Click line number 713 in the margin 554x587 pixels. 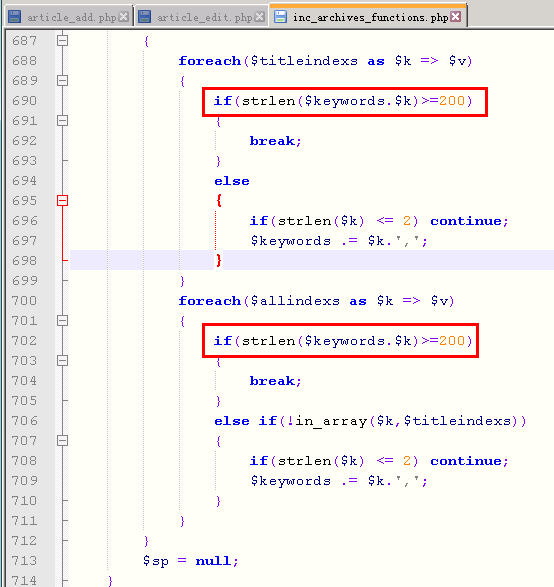25,561
